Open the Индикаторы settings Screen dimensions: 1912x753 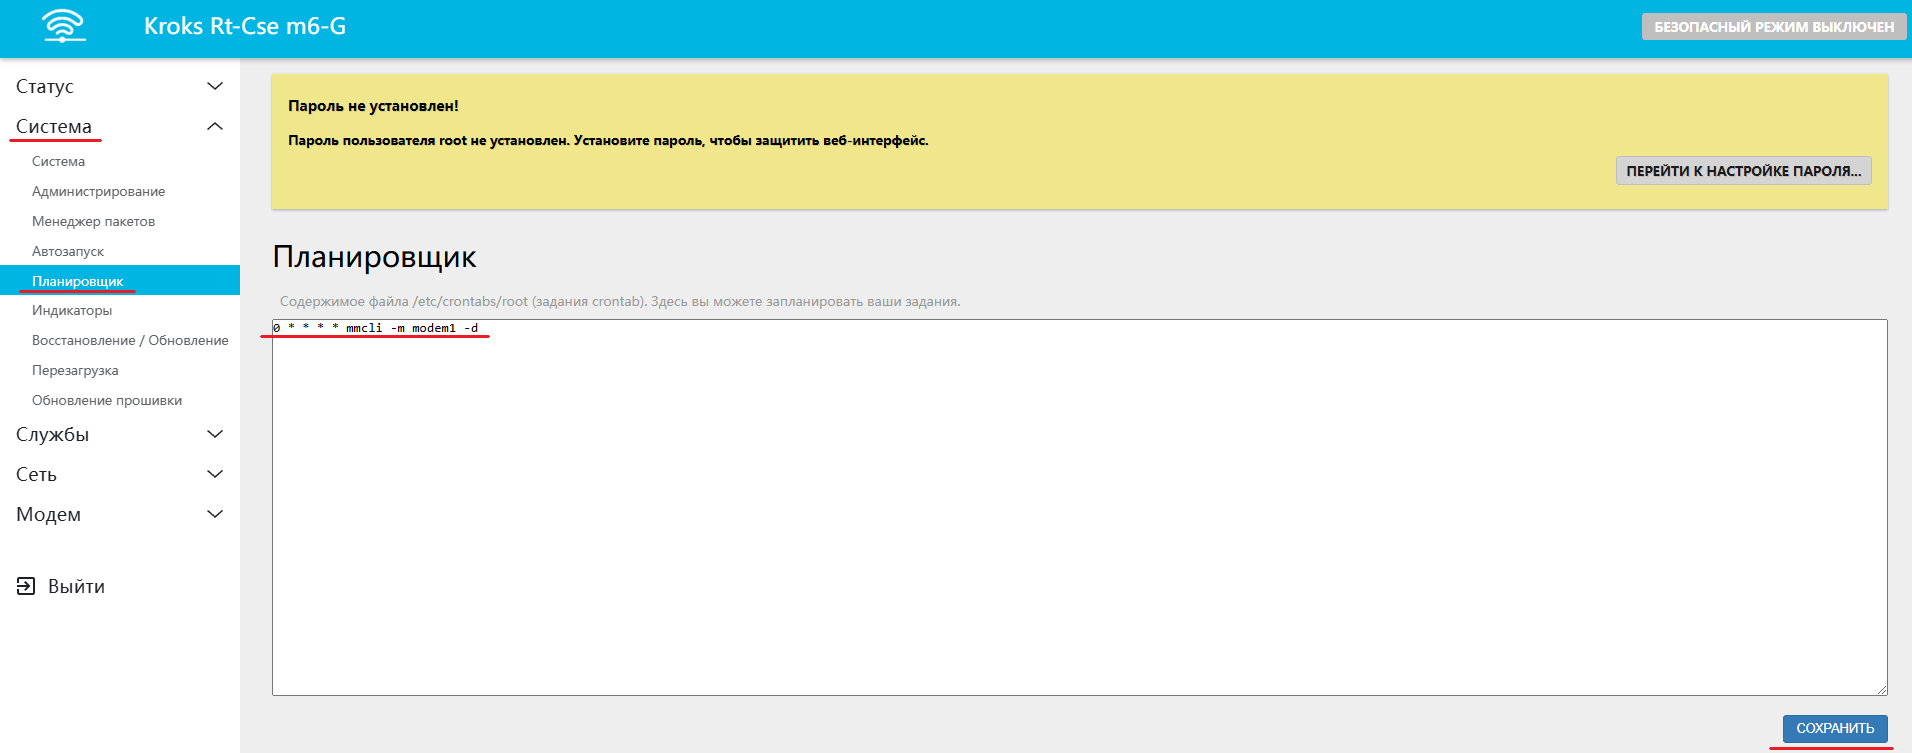[72, 310]
